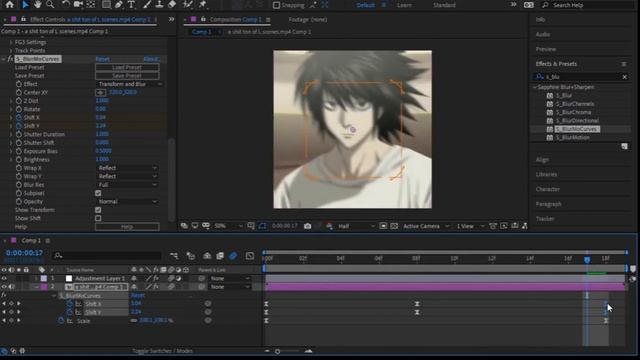The width and height of the screenshot is (640, 360).
Task: Click the Center XY crosshair button
Action: coord(100,92)
